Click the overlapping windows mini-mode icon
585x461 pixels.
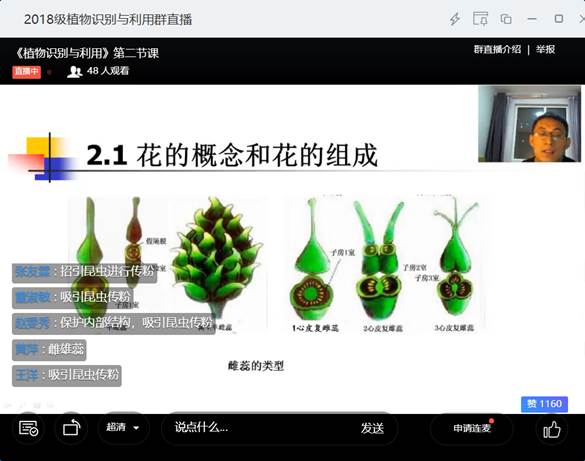click(506, 19)
